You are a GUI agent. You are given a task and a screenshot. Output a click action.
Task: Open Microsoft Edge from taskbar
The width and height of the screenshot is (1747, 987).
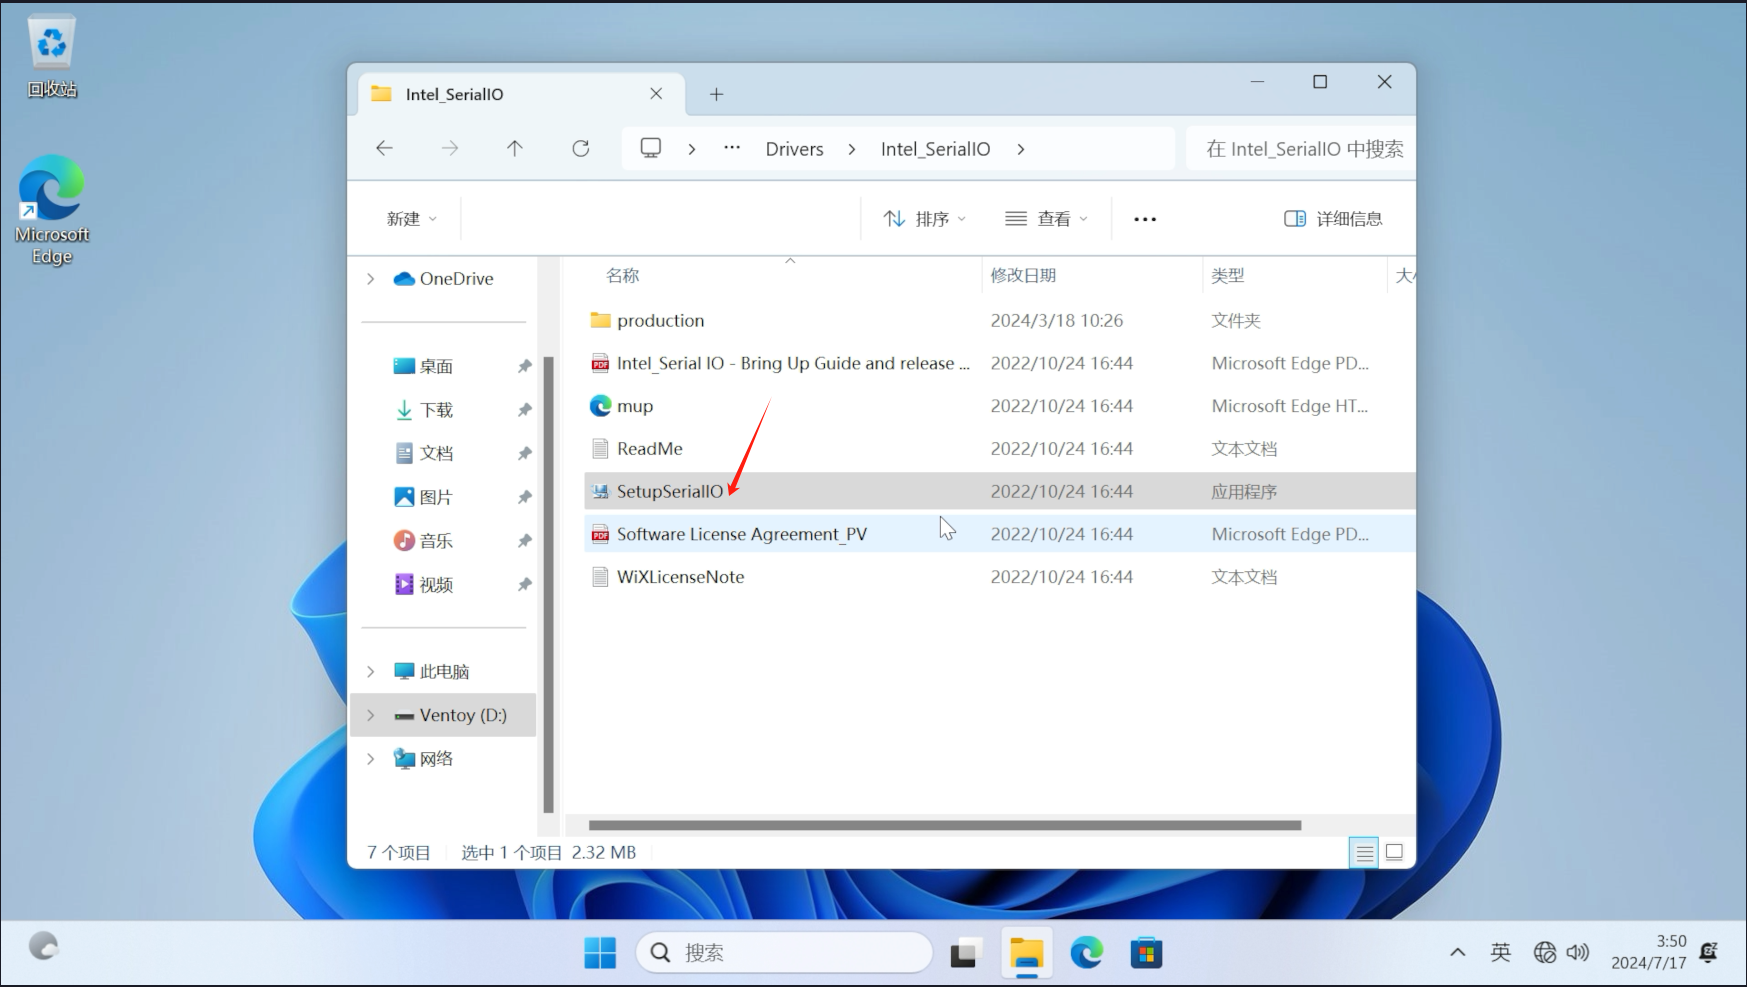pos(1087,953)
